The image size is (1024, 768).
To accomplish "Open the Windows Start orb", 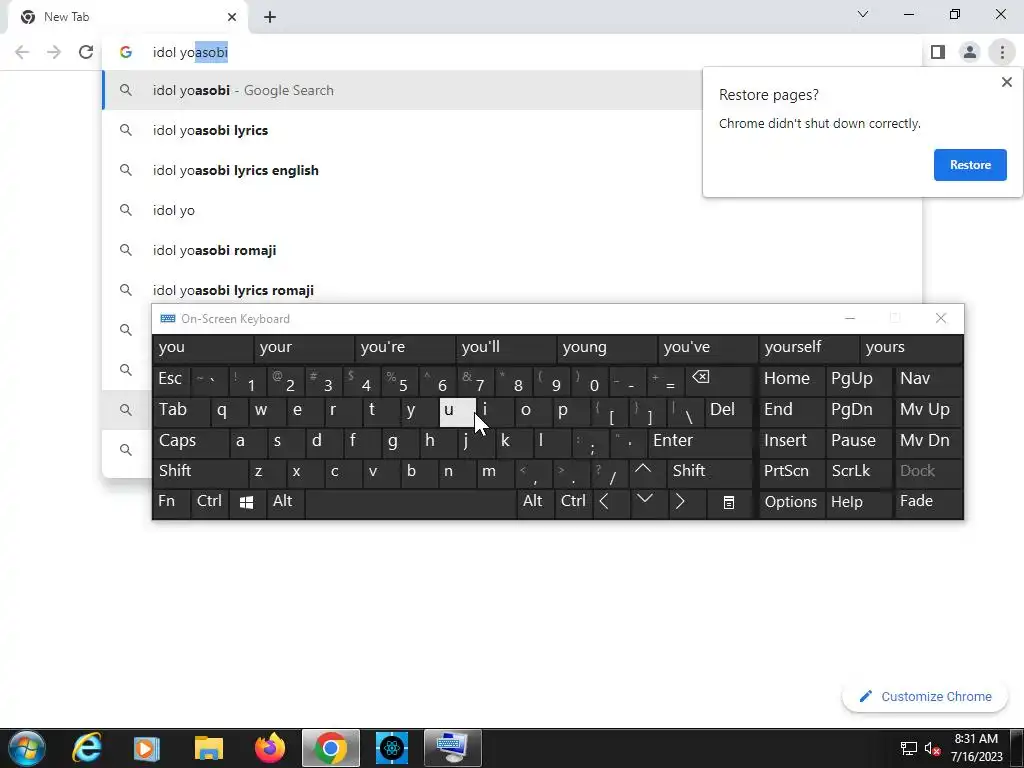I will tap(26, 748).
